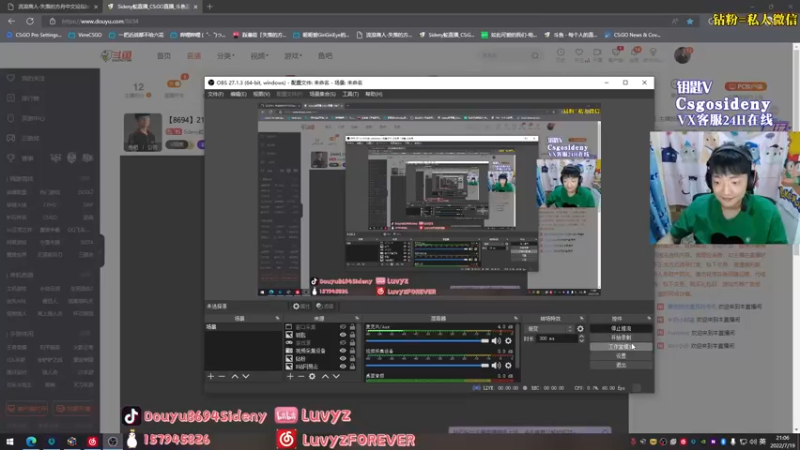Expand the 视频 dropdown in Douyu navigation
Image resolution: width=800 pixels, height=450 pixels.
click(x=259, y=56)
